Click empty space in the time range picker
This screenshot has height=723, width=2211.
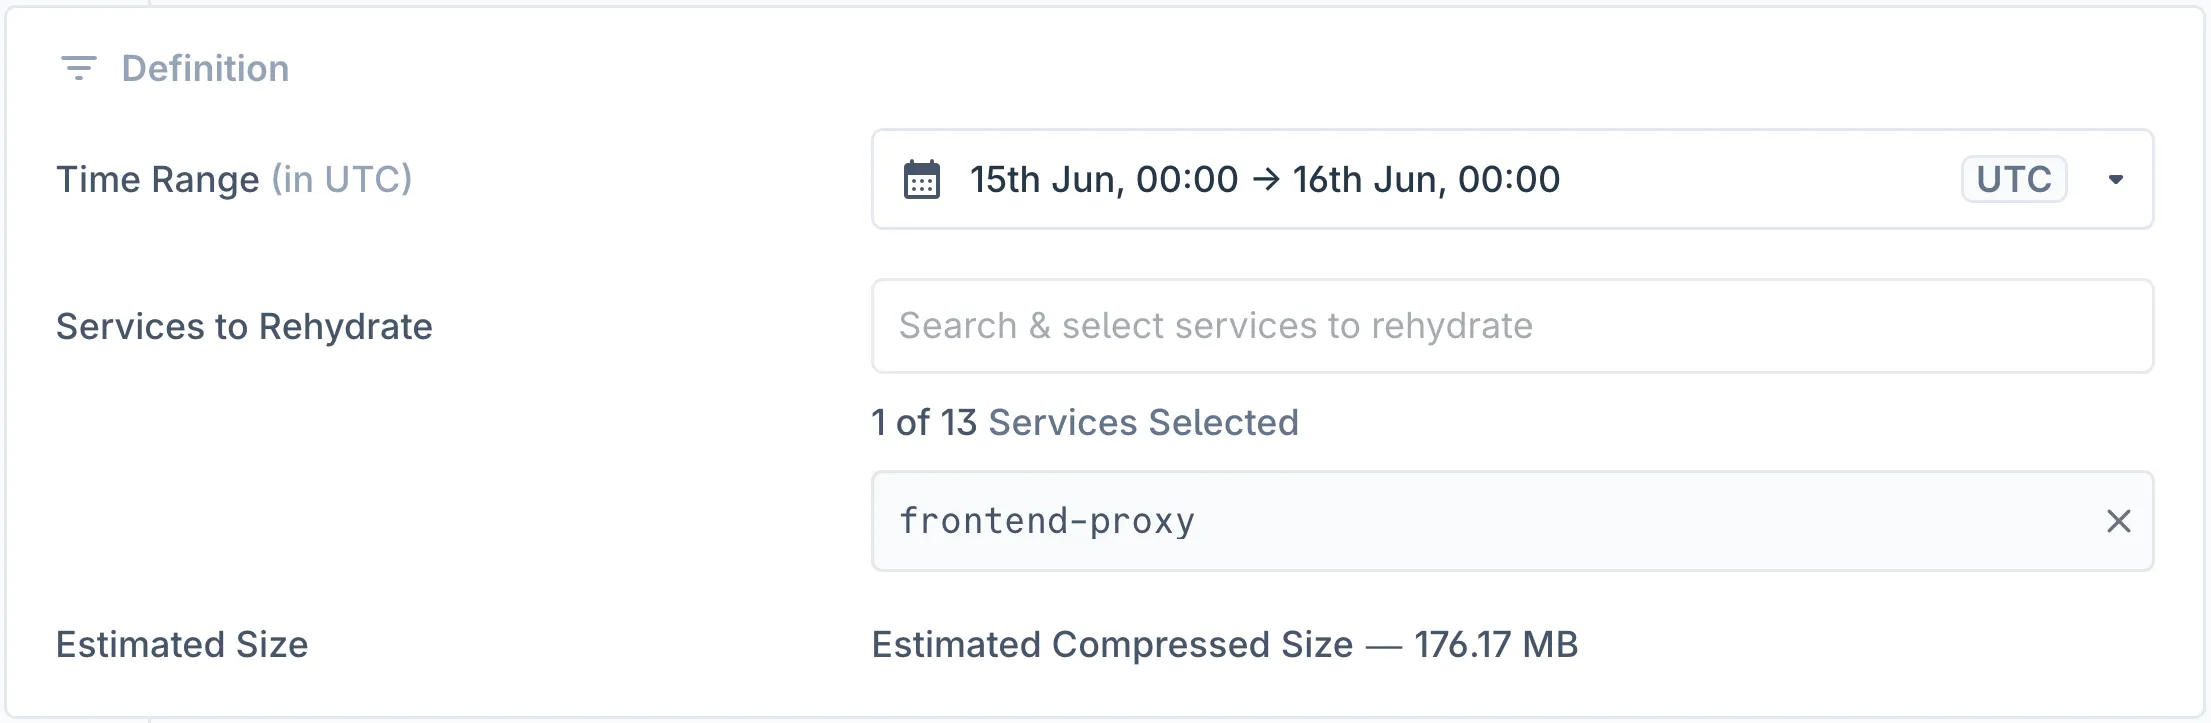pos(1760,180)
